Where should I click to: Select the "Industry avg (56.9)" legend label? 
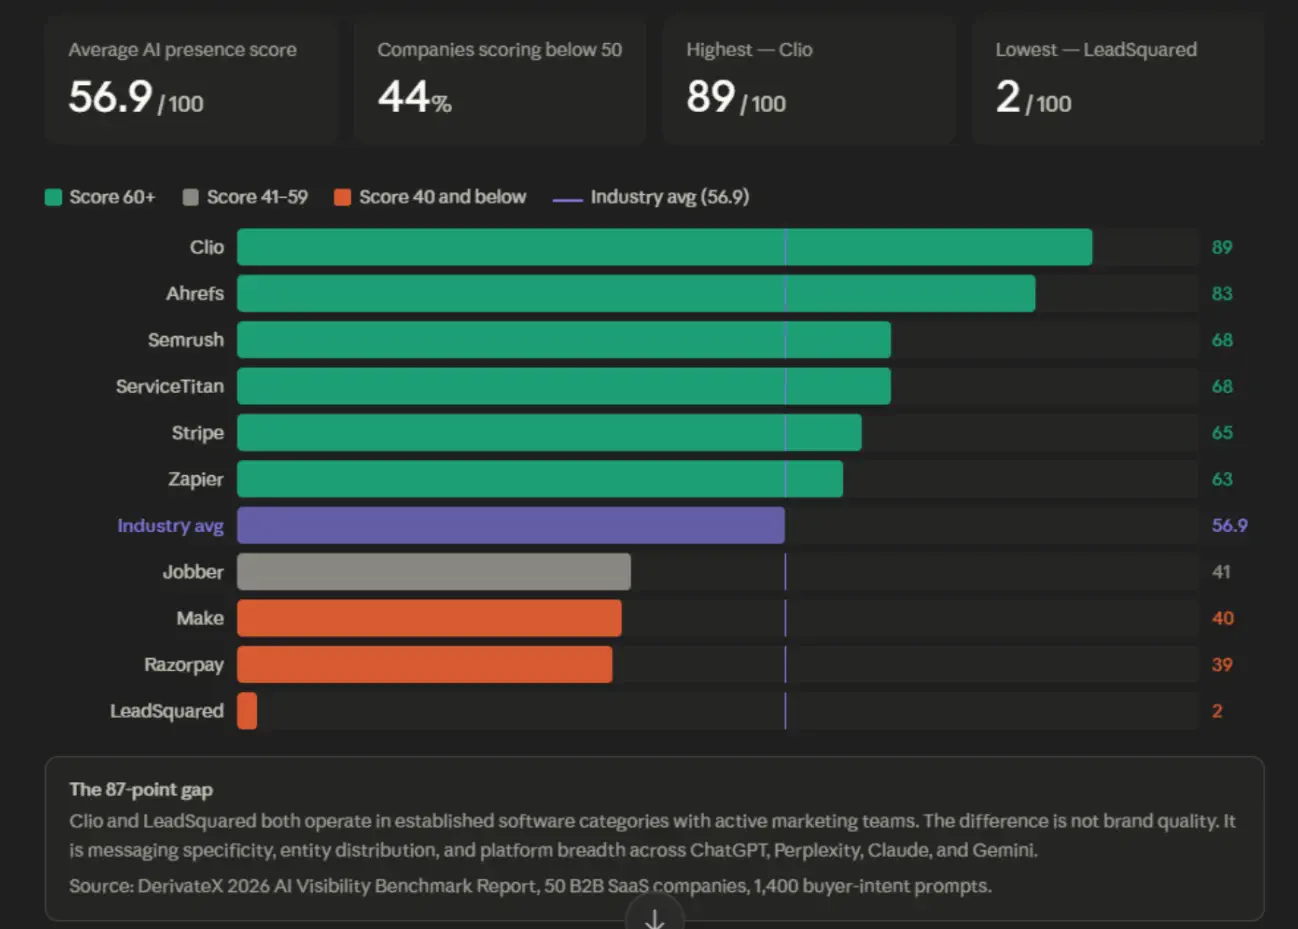[669, 197]
